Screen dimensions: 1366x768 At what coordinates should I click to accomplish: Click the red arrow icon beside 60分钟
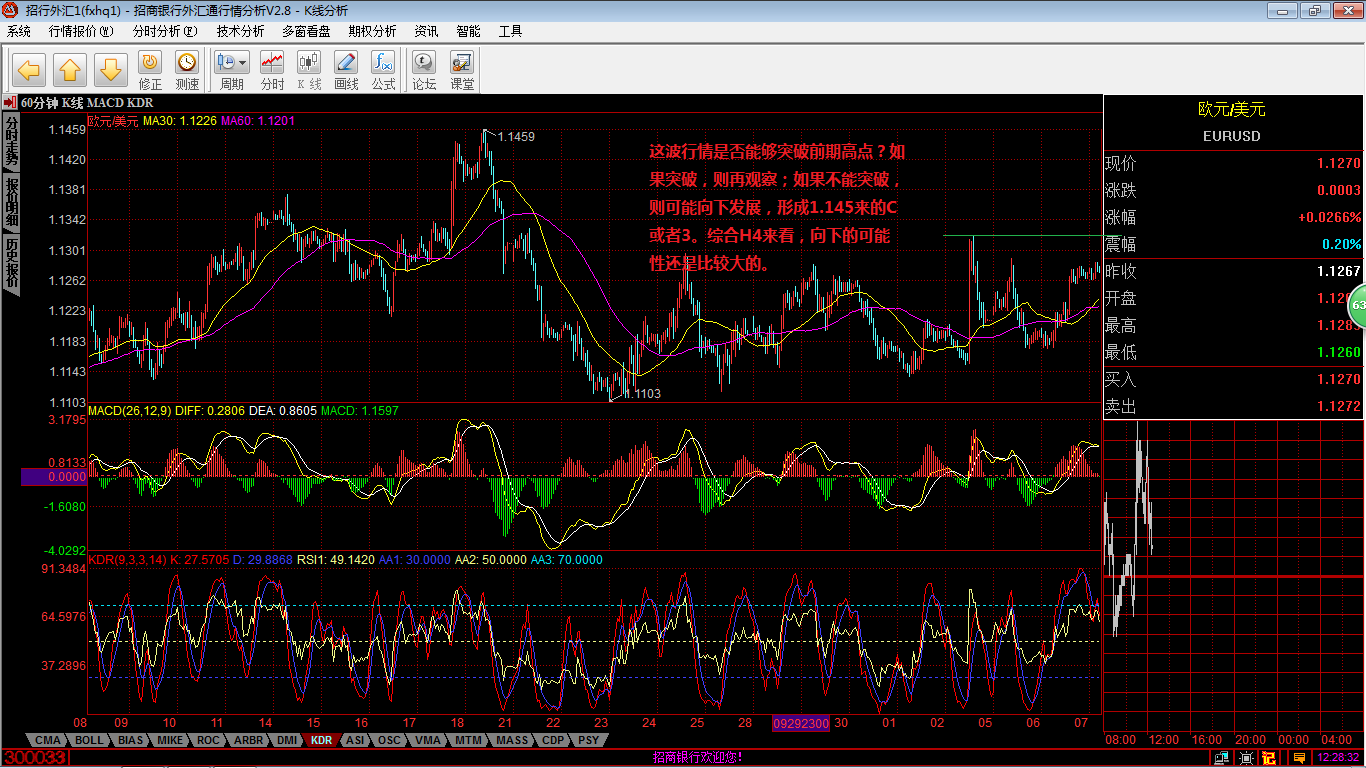point(10,102)
